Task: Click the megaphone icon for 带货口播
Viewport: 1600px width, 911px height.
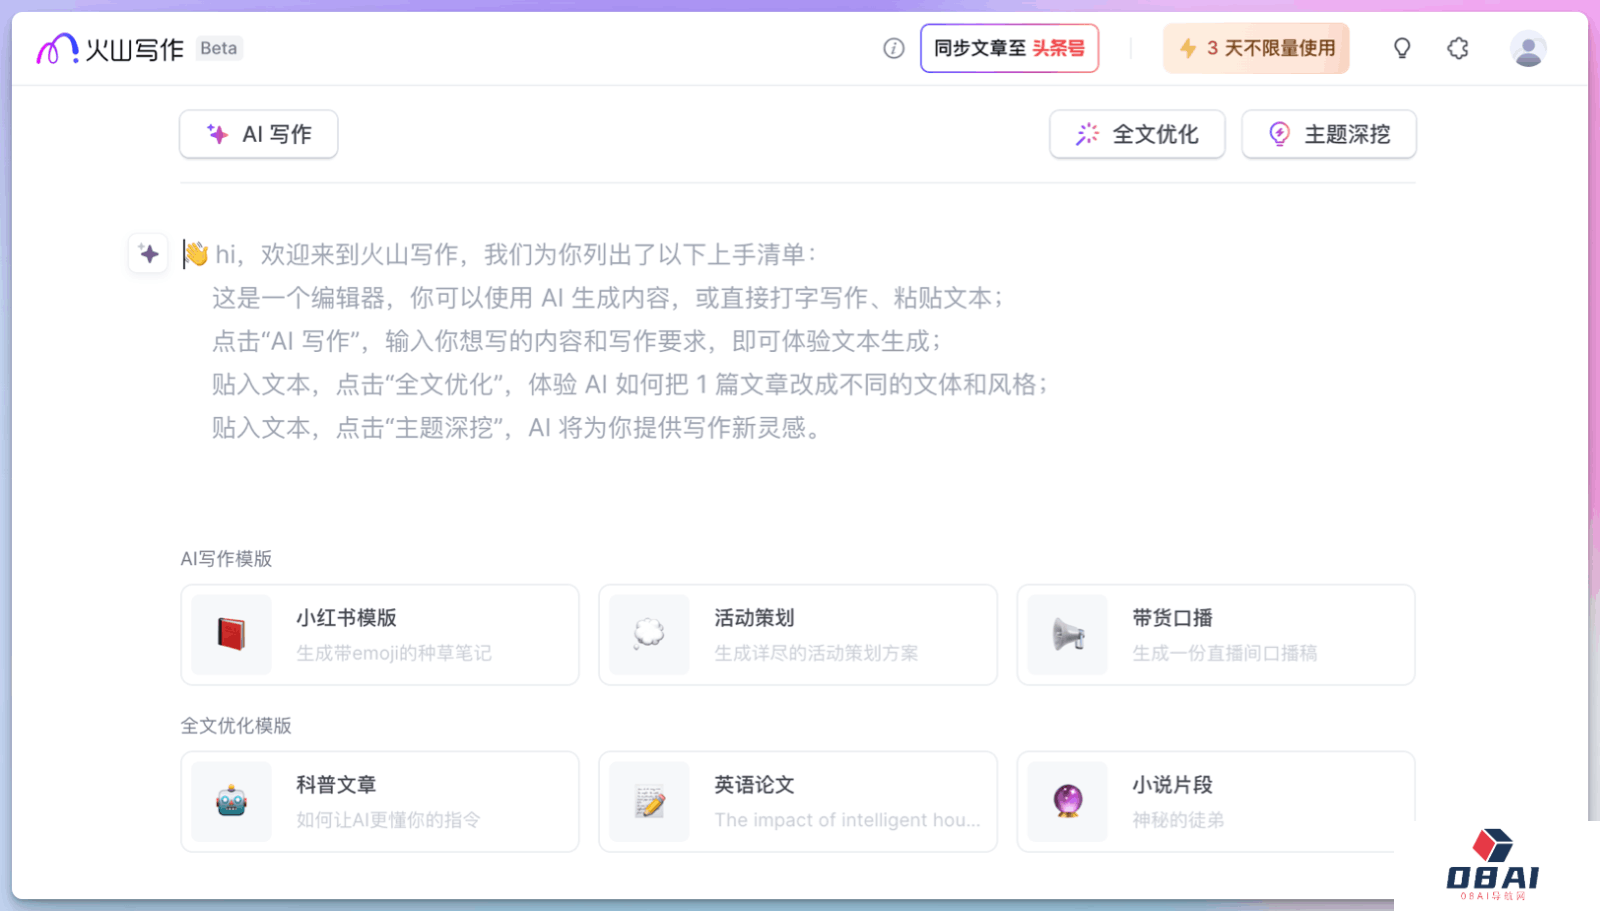Action: [1067, 634]
